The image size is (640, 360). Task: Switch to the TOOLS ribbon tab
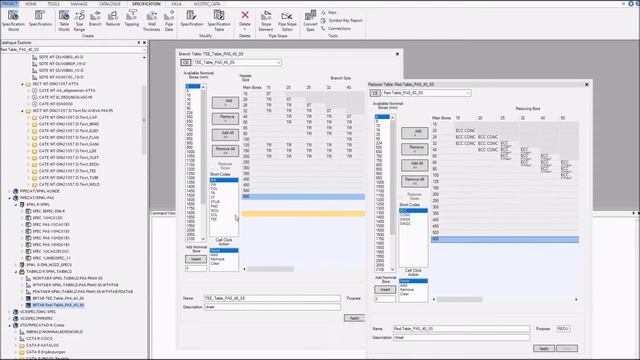click(x=53, y=4)
